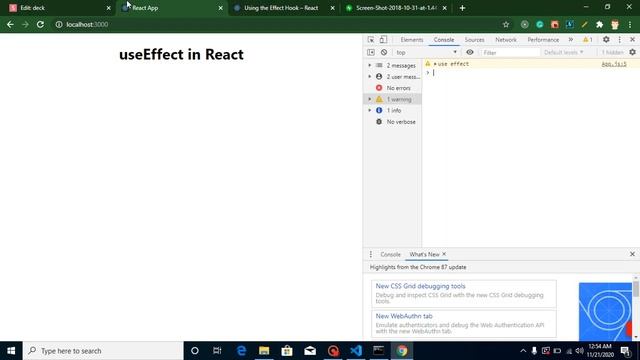Show more DevTools tabs via chevrons
The image size is (640, 360).
[x=571, y=40]
